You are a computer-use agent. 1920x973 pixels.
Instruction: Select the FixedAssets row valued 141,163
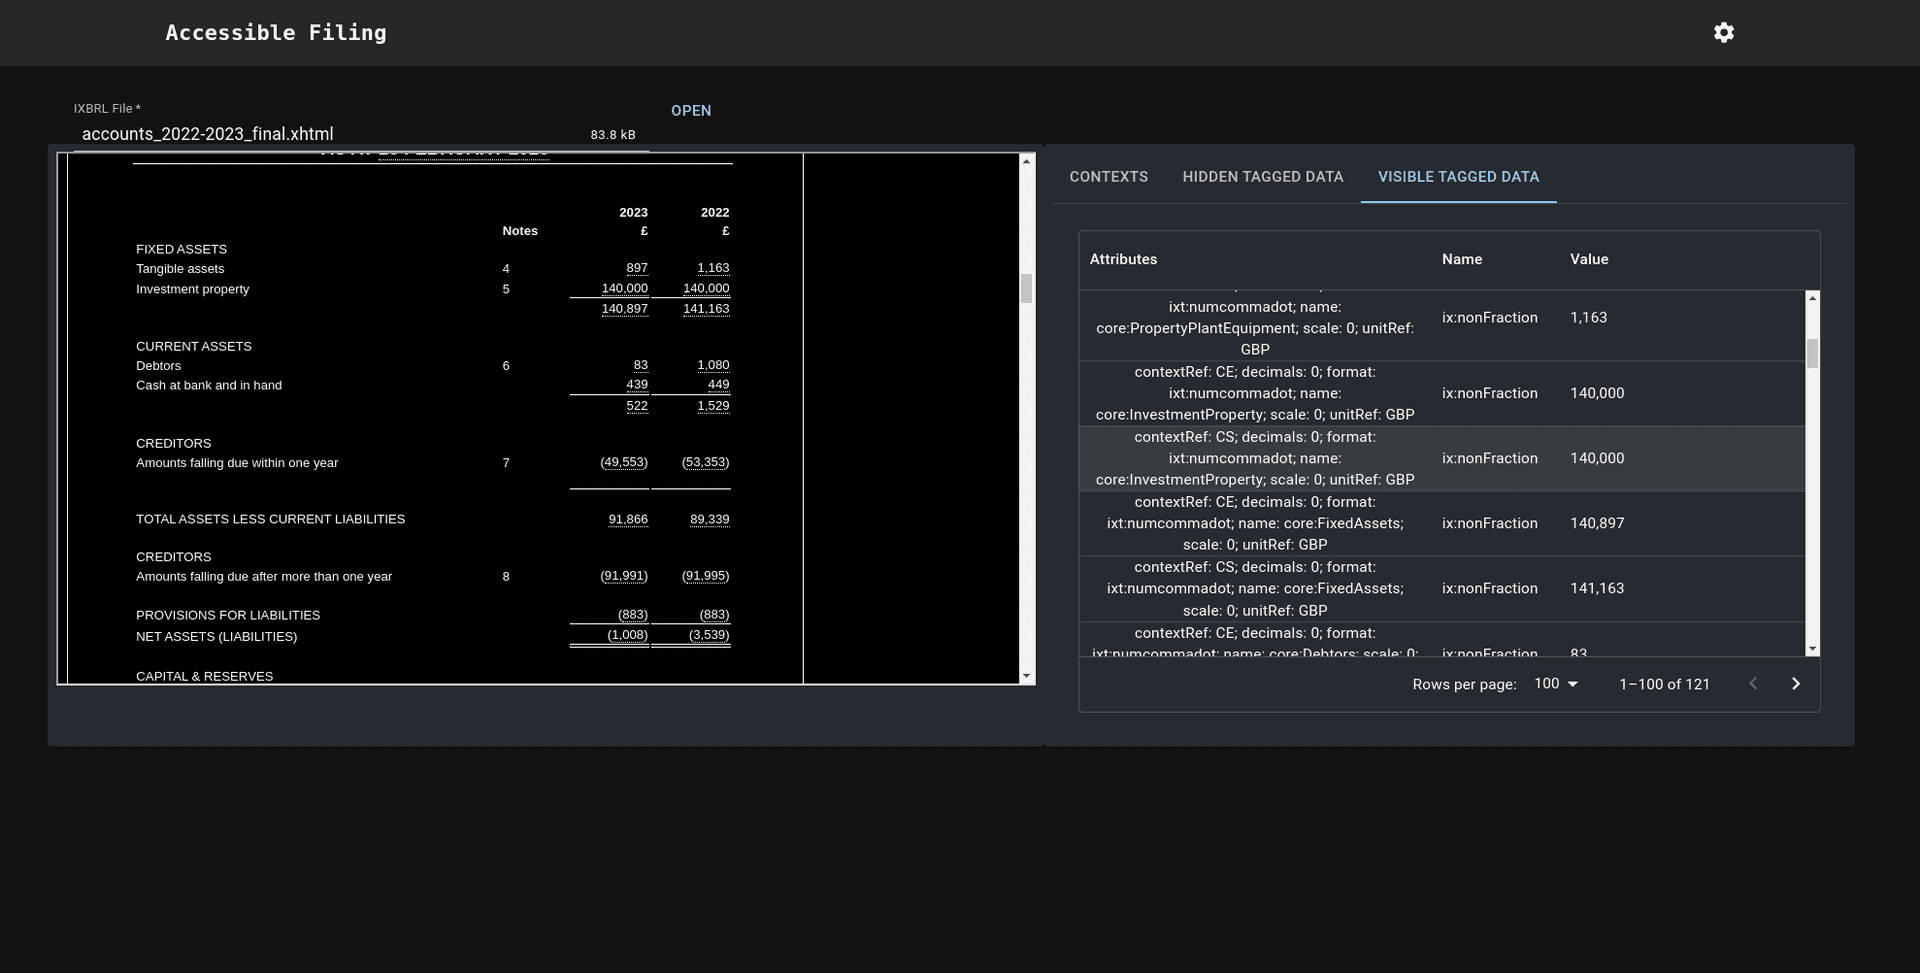1442,589
